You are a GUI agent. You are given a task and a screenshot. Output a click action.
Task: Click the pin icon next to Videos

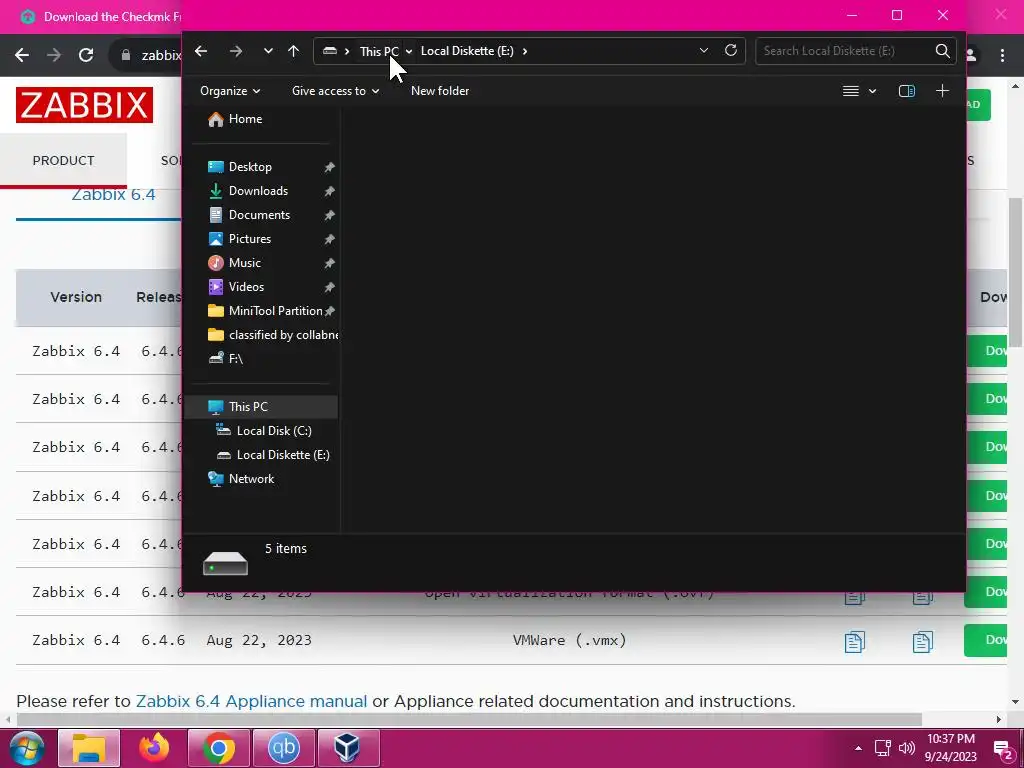point(329,287)
